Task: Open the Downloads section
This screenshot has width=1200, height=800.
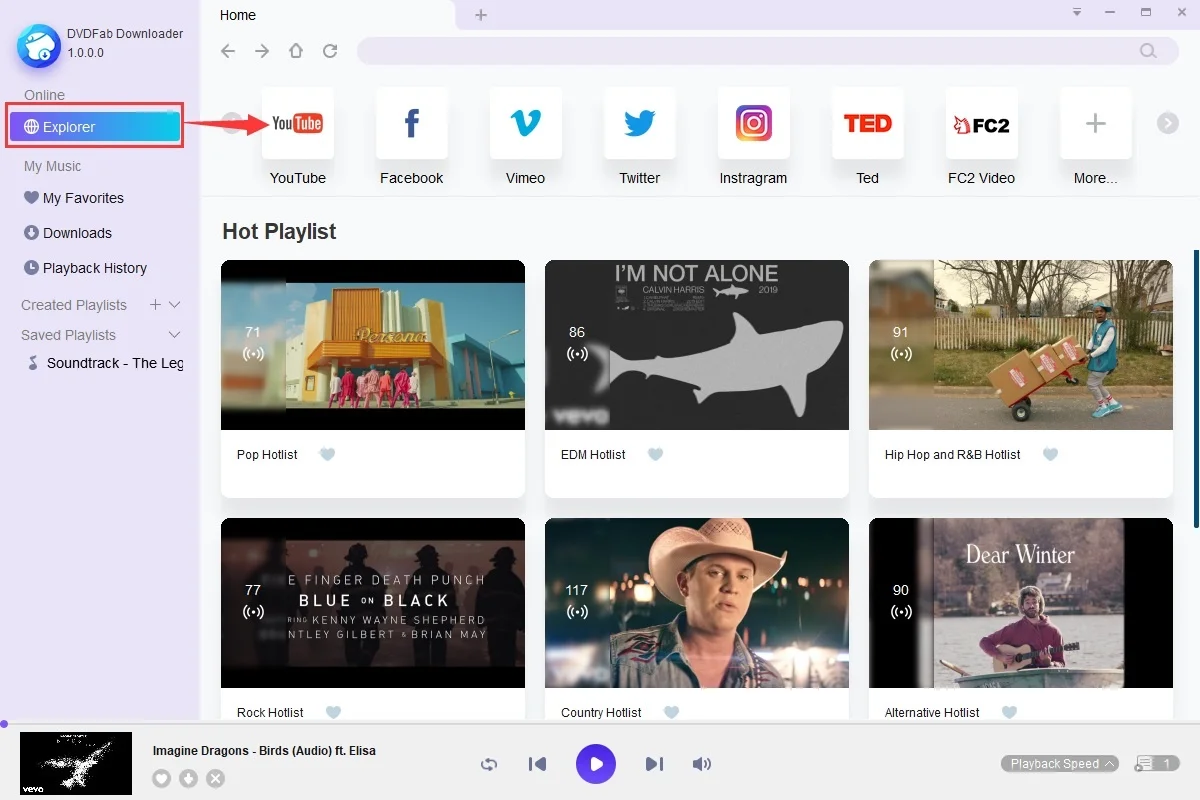Action: click(75, 232)
